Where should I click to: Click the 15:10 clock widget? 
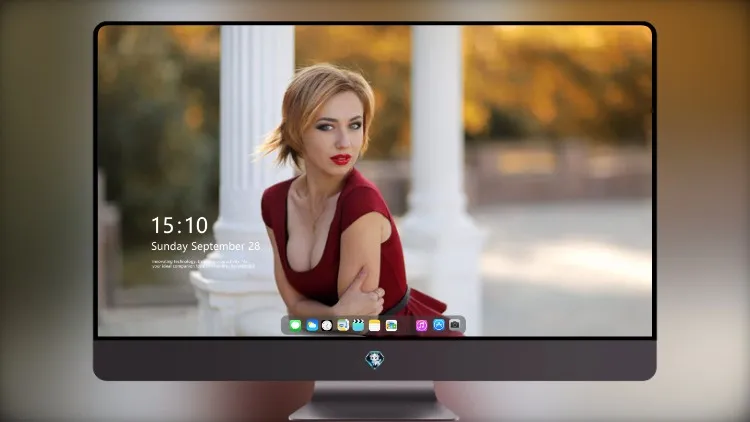click(x=179, y=225)
